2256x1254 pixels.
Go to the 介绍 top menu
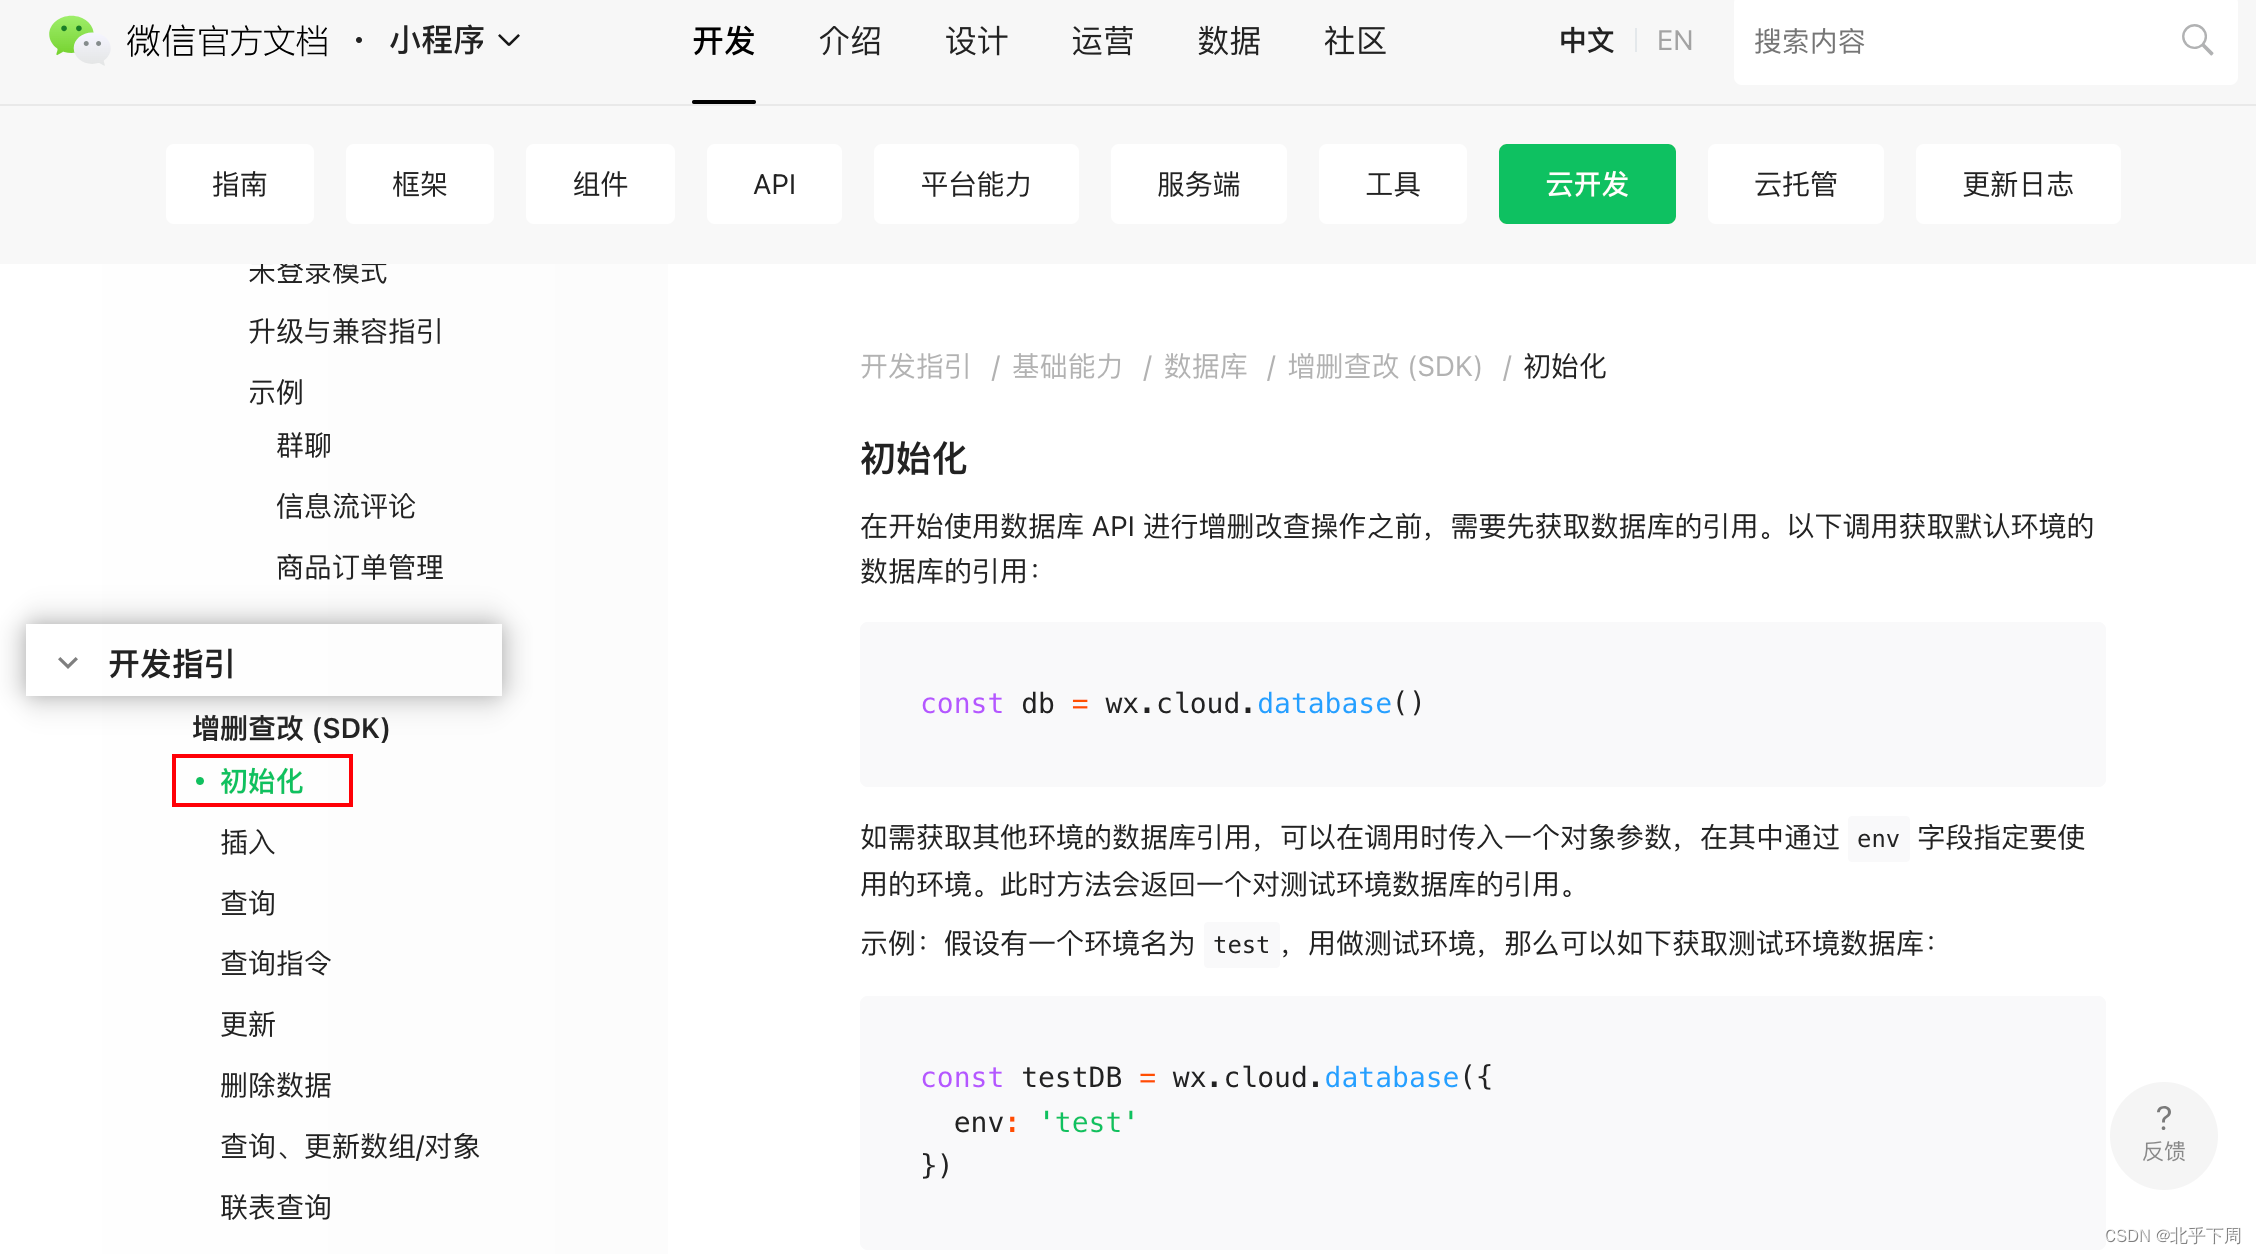click(849, 41)
